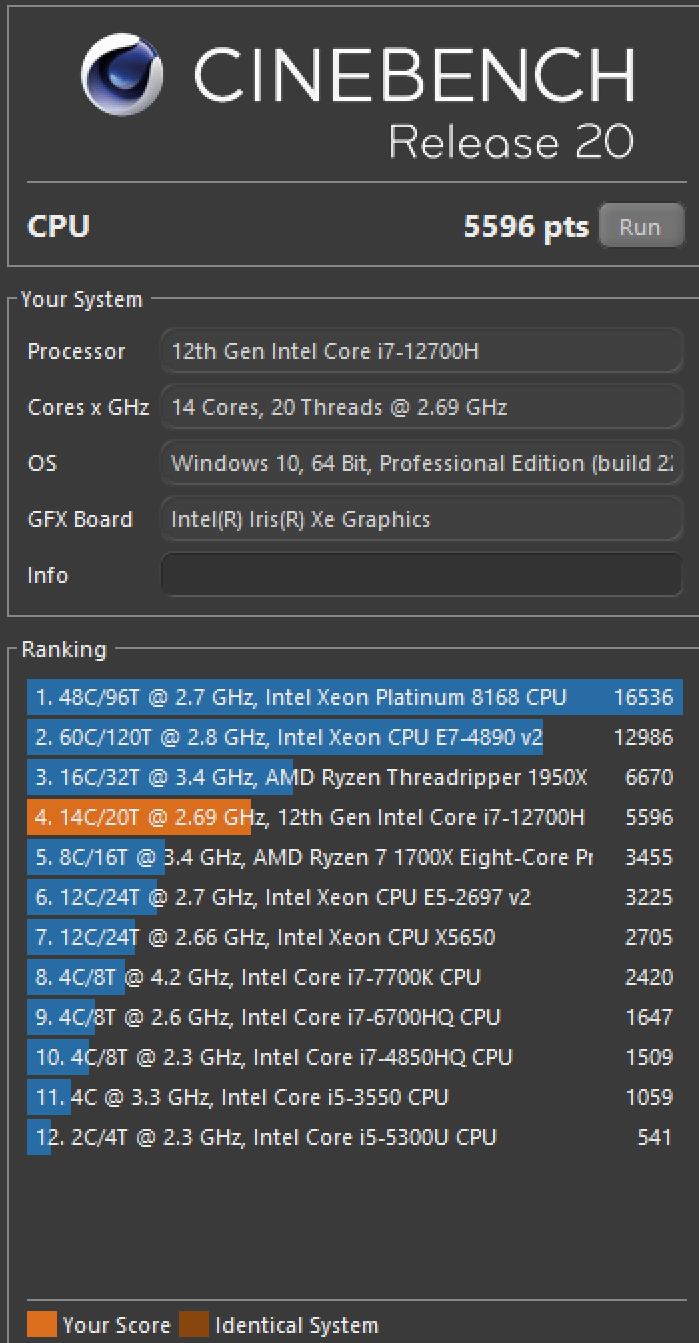This screenshot has height=1343, width=699.
Task: Select the Ryzen 7 1700X ranking row
Action: [354, 857]
